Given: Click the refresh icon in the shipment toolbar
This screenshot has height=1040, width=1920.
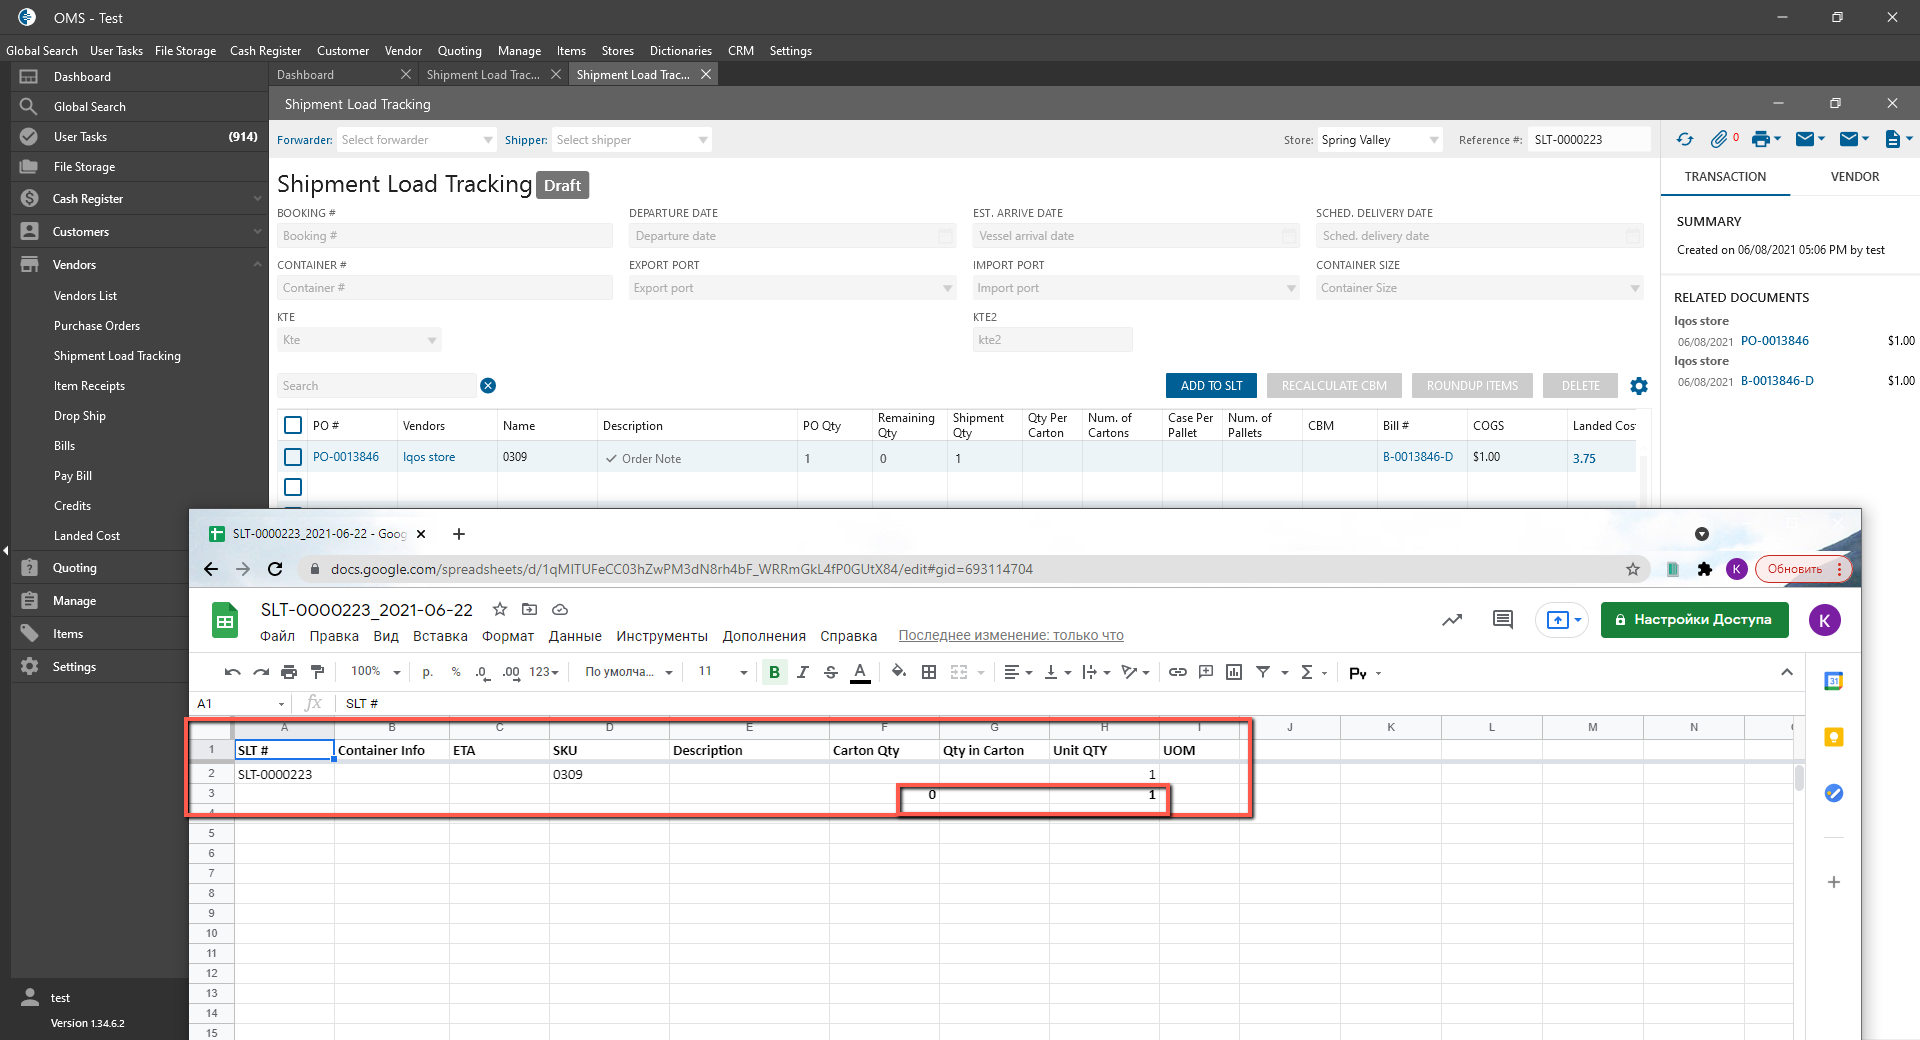Looking at the screenshot, I should [1685, 140].
